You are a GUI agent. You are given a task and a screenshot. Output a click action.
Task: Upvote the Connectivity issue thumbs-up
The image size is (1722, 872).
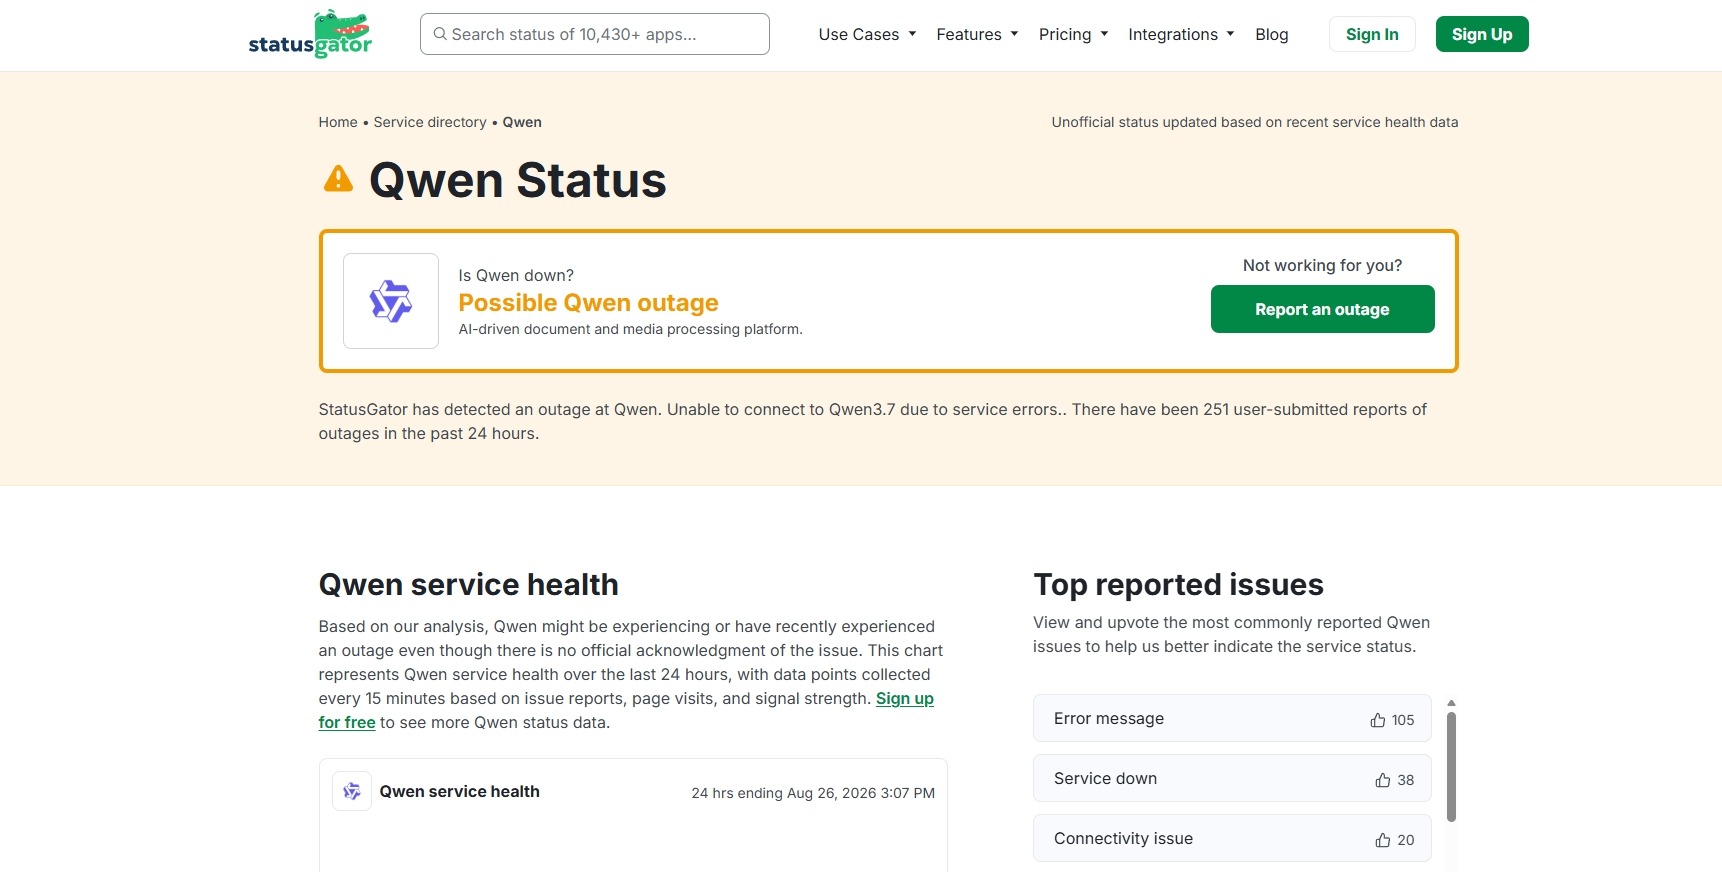pyautogui.click(x=1383, y=840)
